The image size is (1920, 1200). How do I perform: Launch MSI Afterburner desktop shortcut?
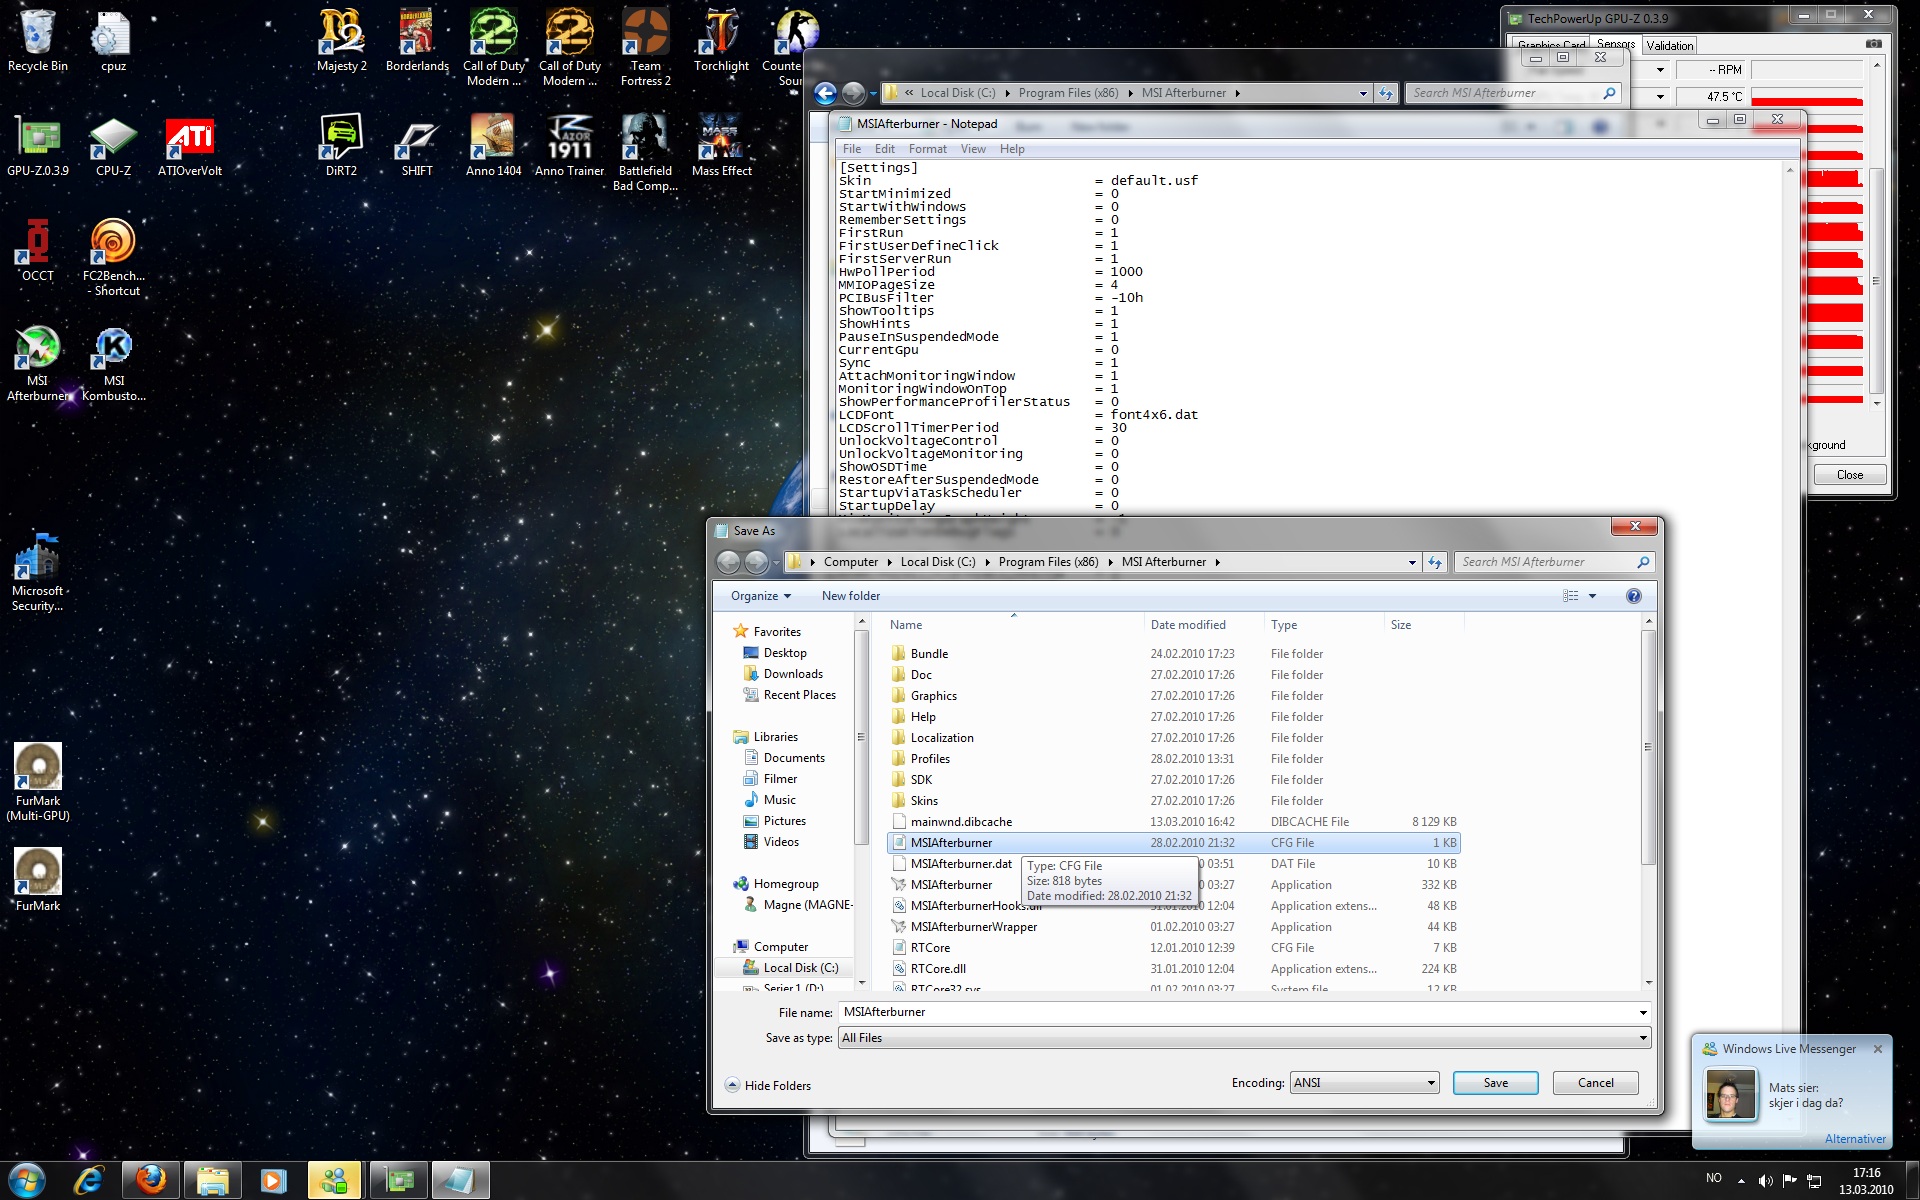coord(38,364)
